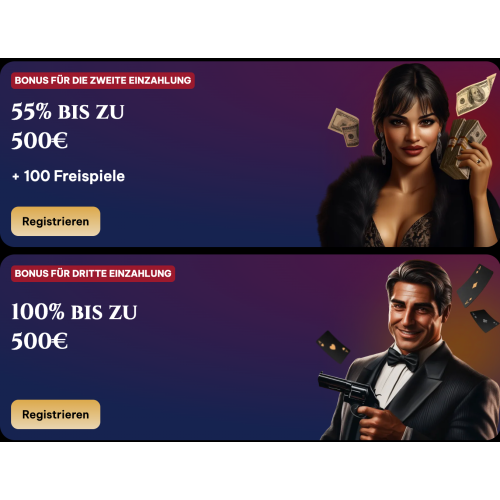Click the stack of cash in the woman's hand
The width and height of the screenshot is (500, 500).
pos(463,148)
